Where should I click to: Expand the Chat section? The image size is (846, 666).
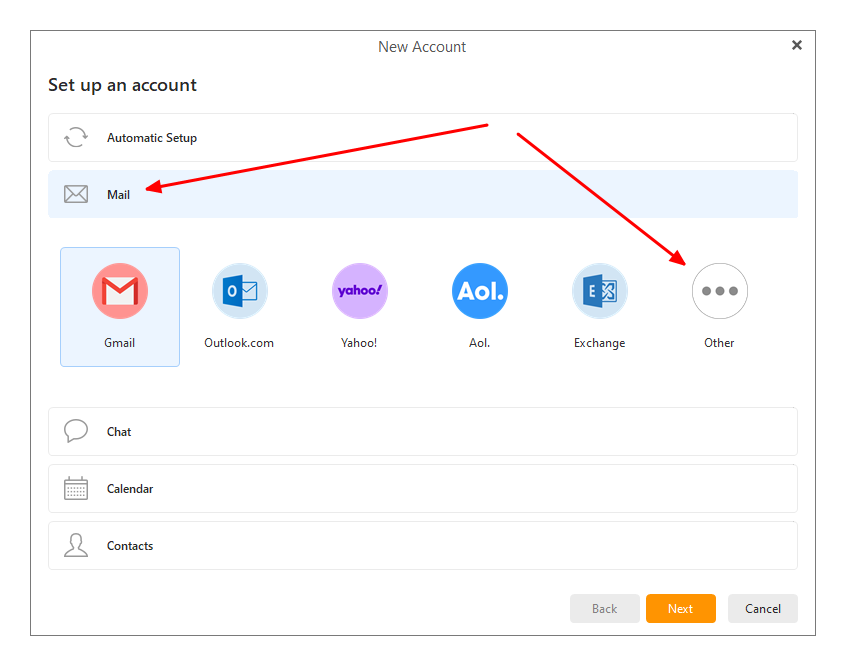pos(423,432)
